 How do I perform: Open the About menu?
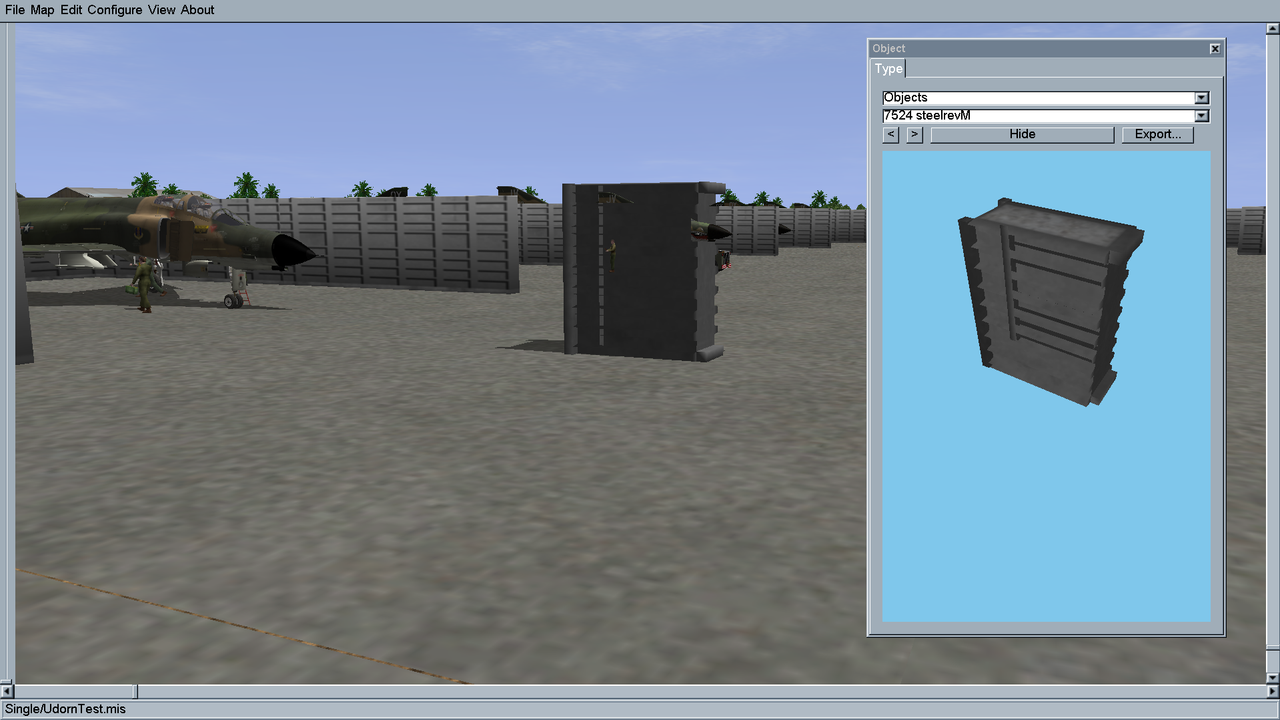click(x=198, y=10)
